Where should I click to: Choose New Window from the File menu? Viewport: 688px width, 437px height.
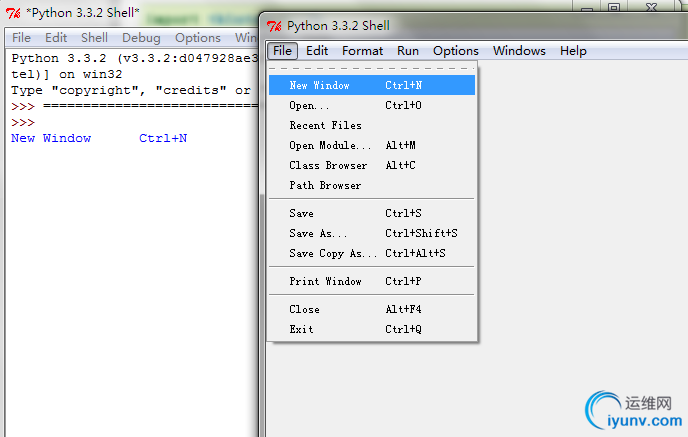pos(372,85)
